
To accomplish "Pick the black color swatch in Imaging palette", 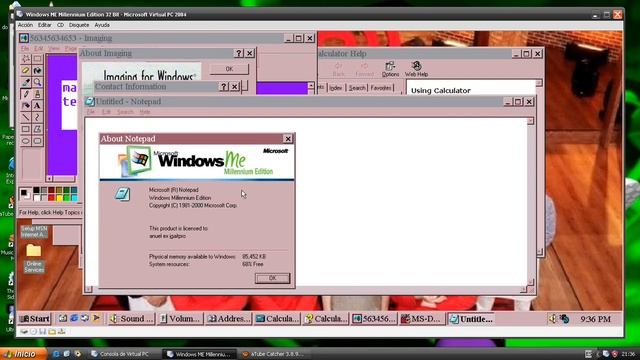I will pyautogui.click(x=36, y=190).
